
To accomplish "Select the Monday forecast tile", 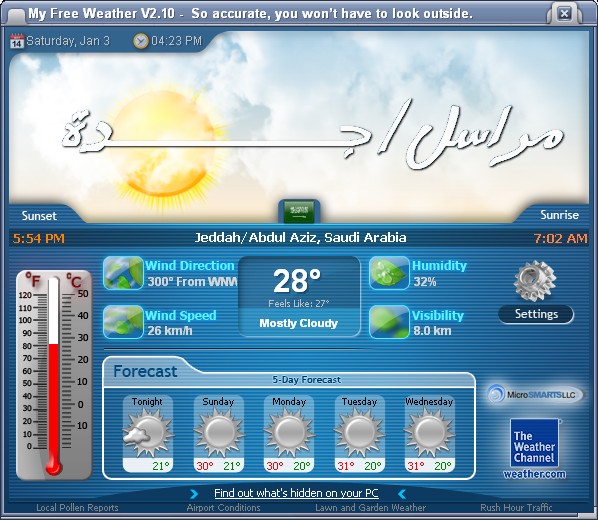I will tap(289, 434).
